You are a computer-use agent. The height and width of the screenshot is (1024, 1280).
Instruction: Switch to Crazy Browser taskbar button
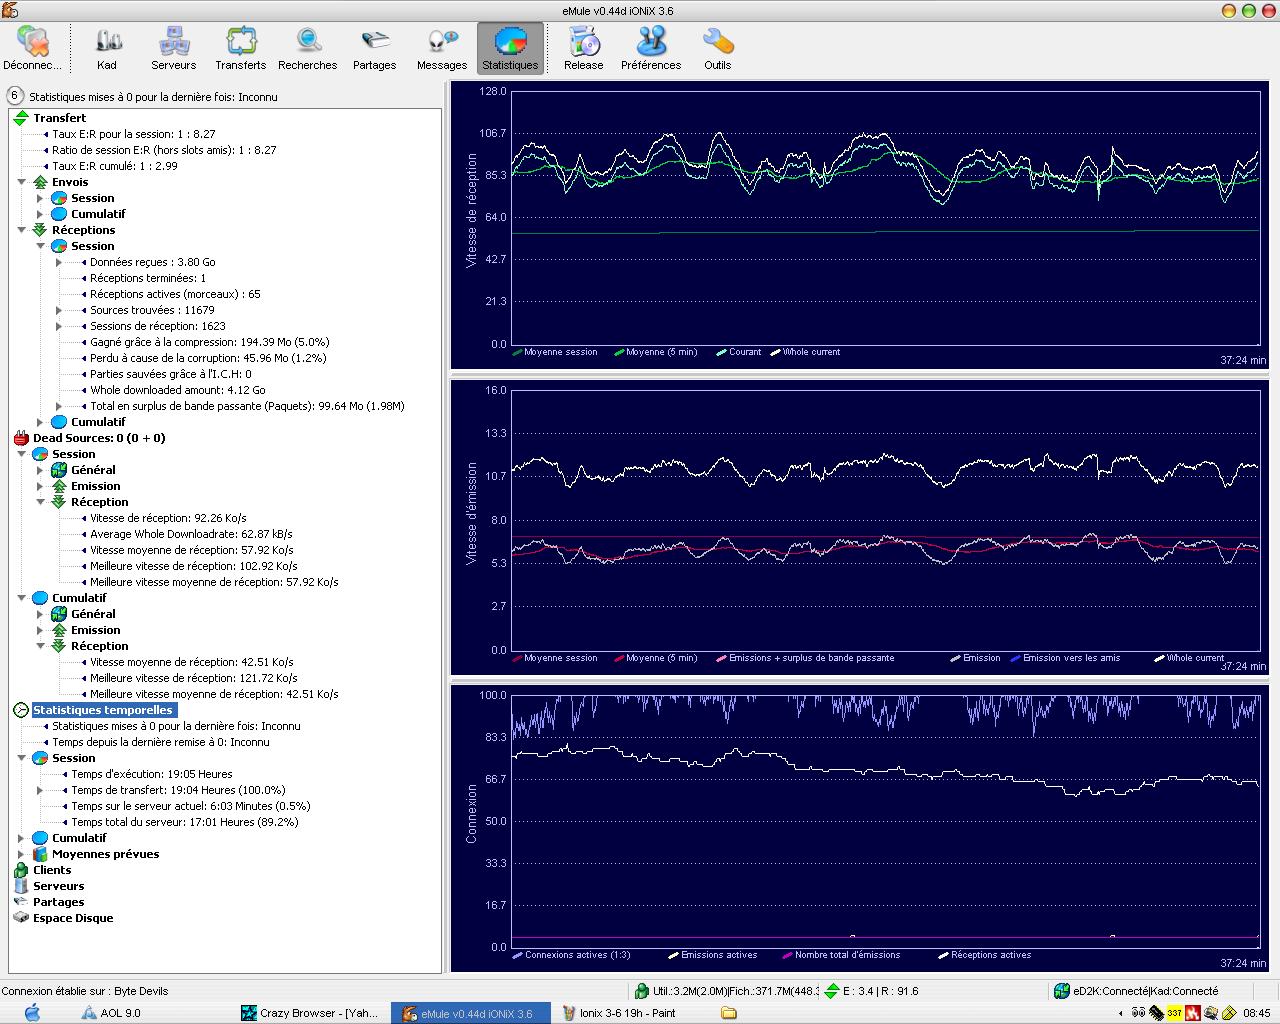[x=310, y=1013]
